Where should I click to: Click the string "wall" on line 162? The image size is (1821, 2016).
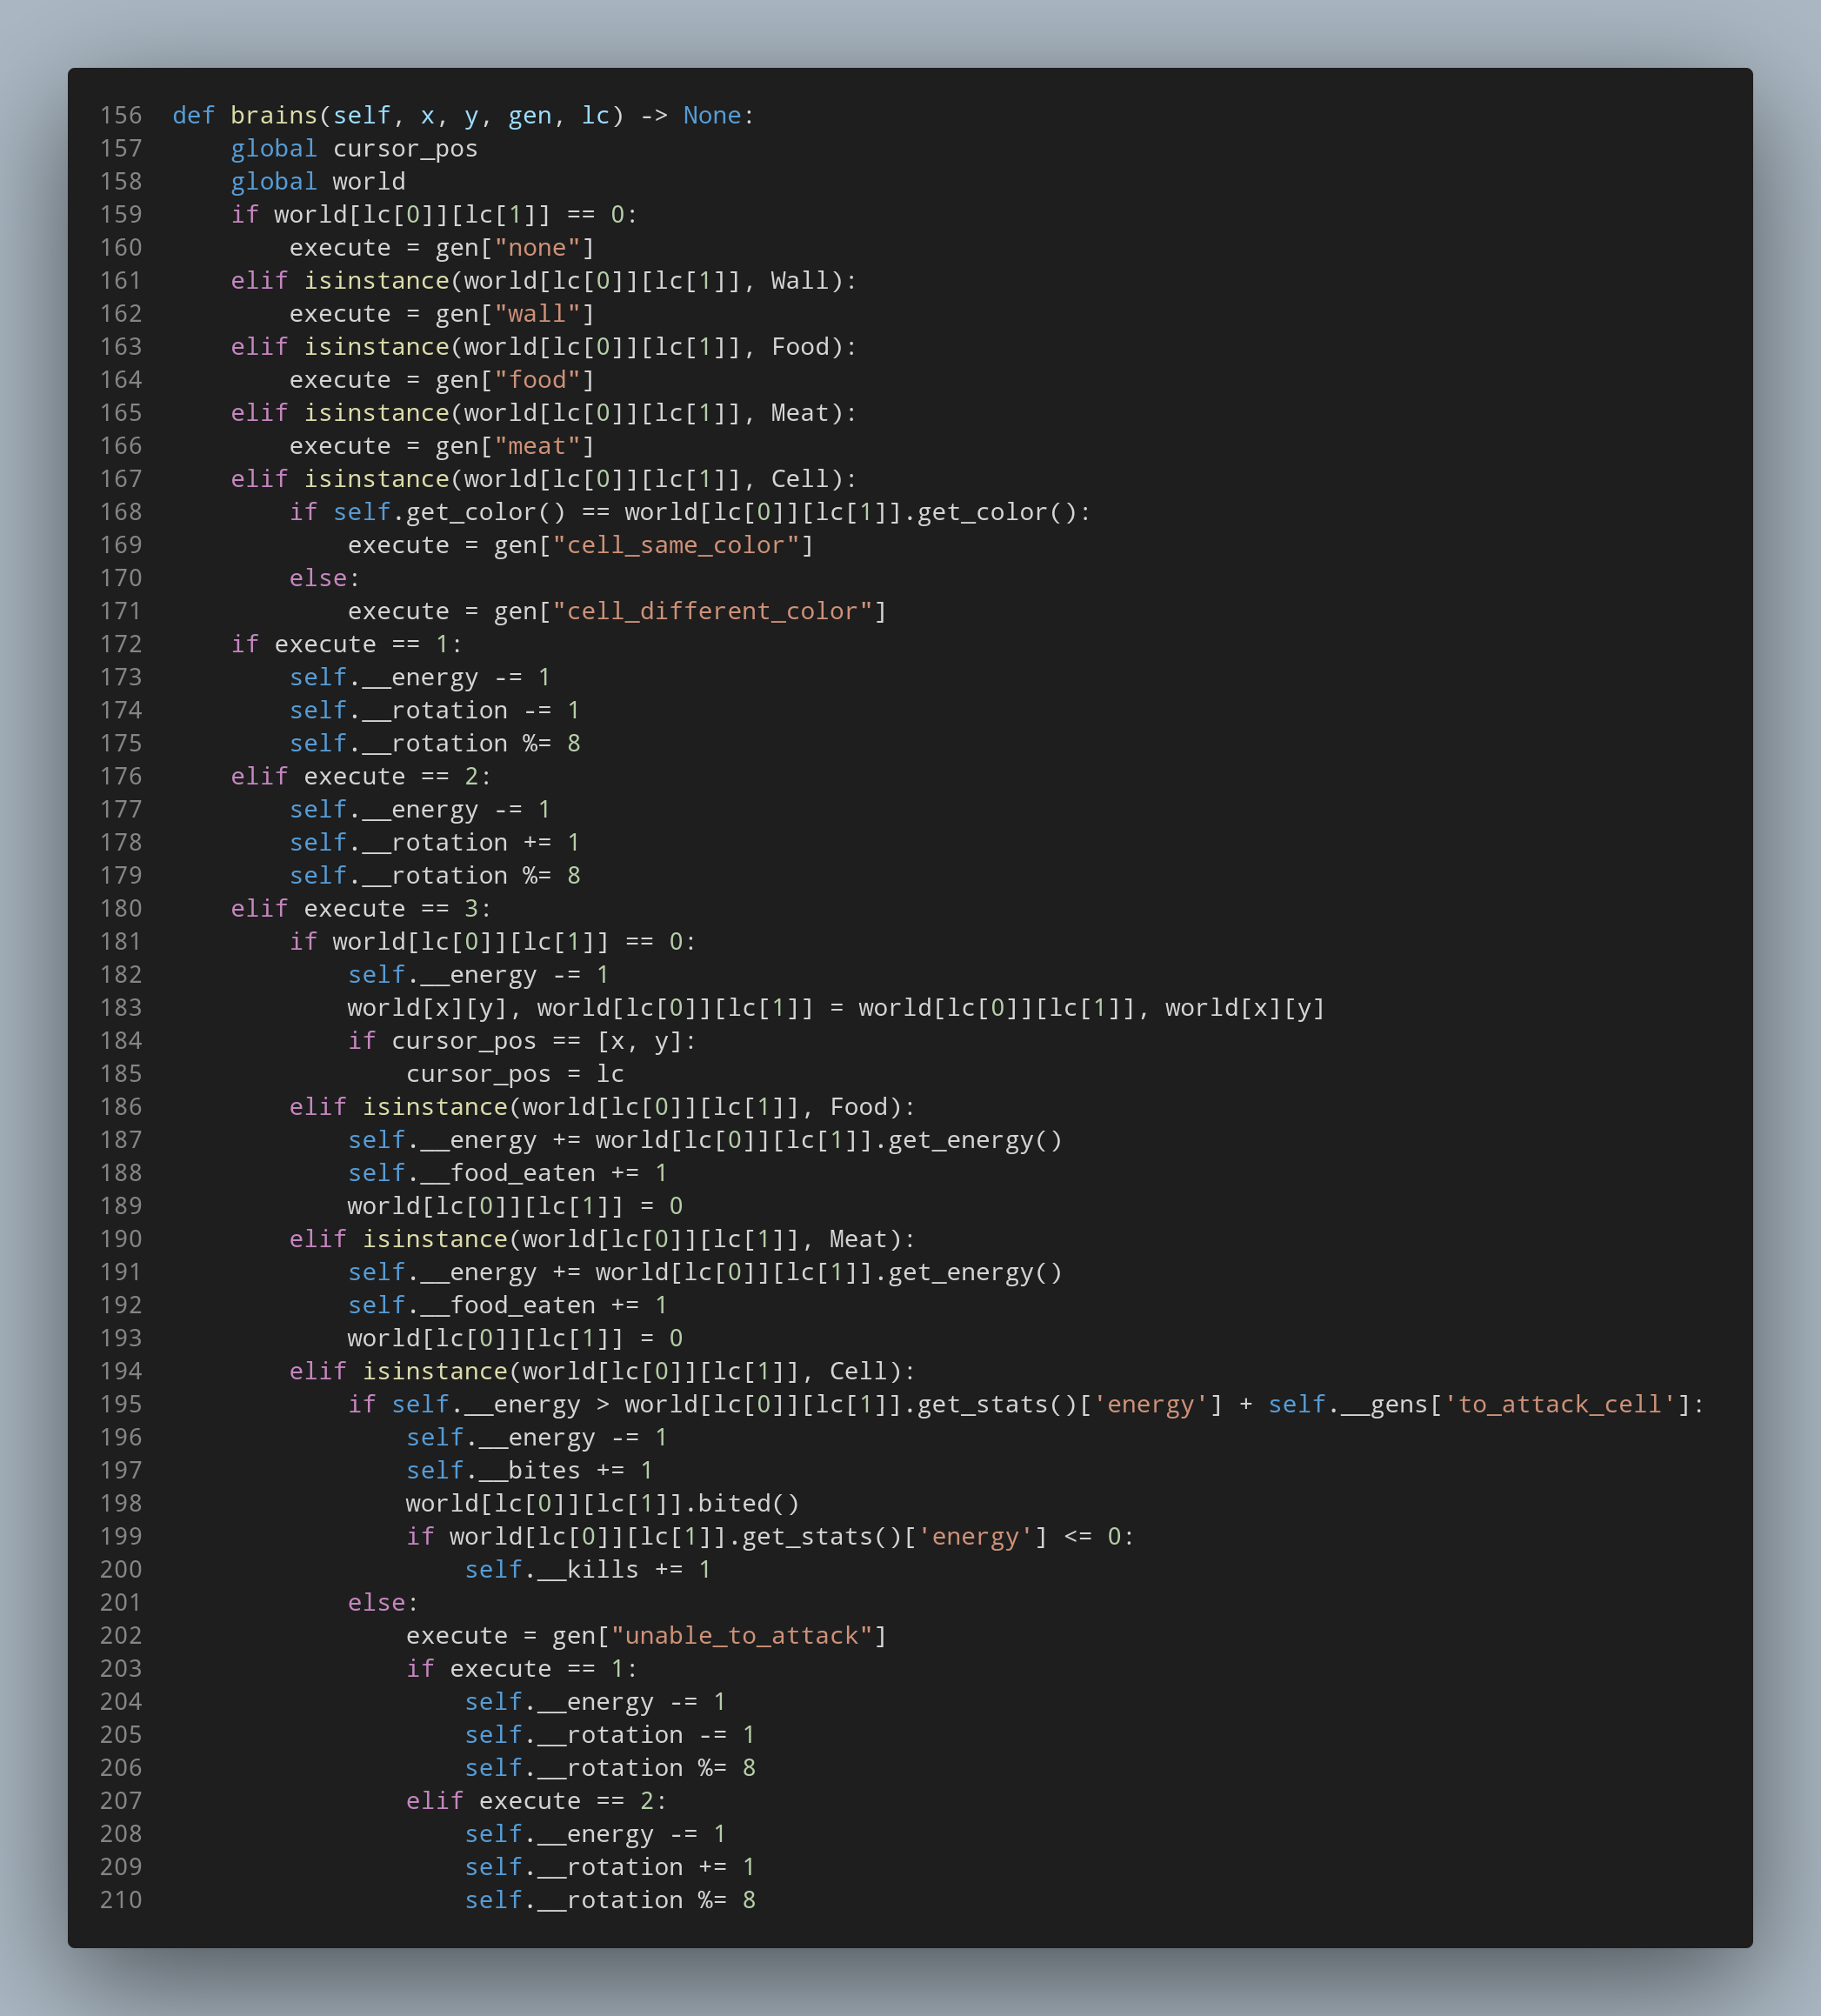coord(538,314)
